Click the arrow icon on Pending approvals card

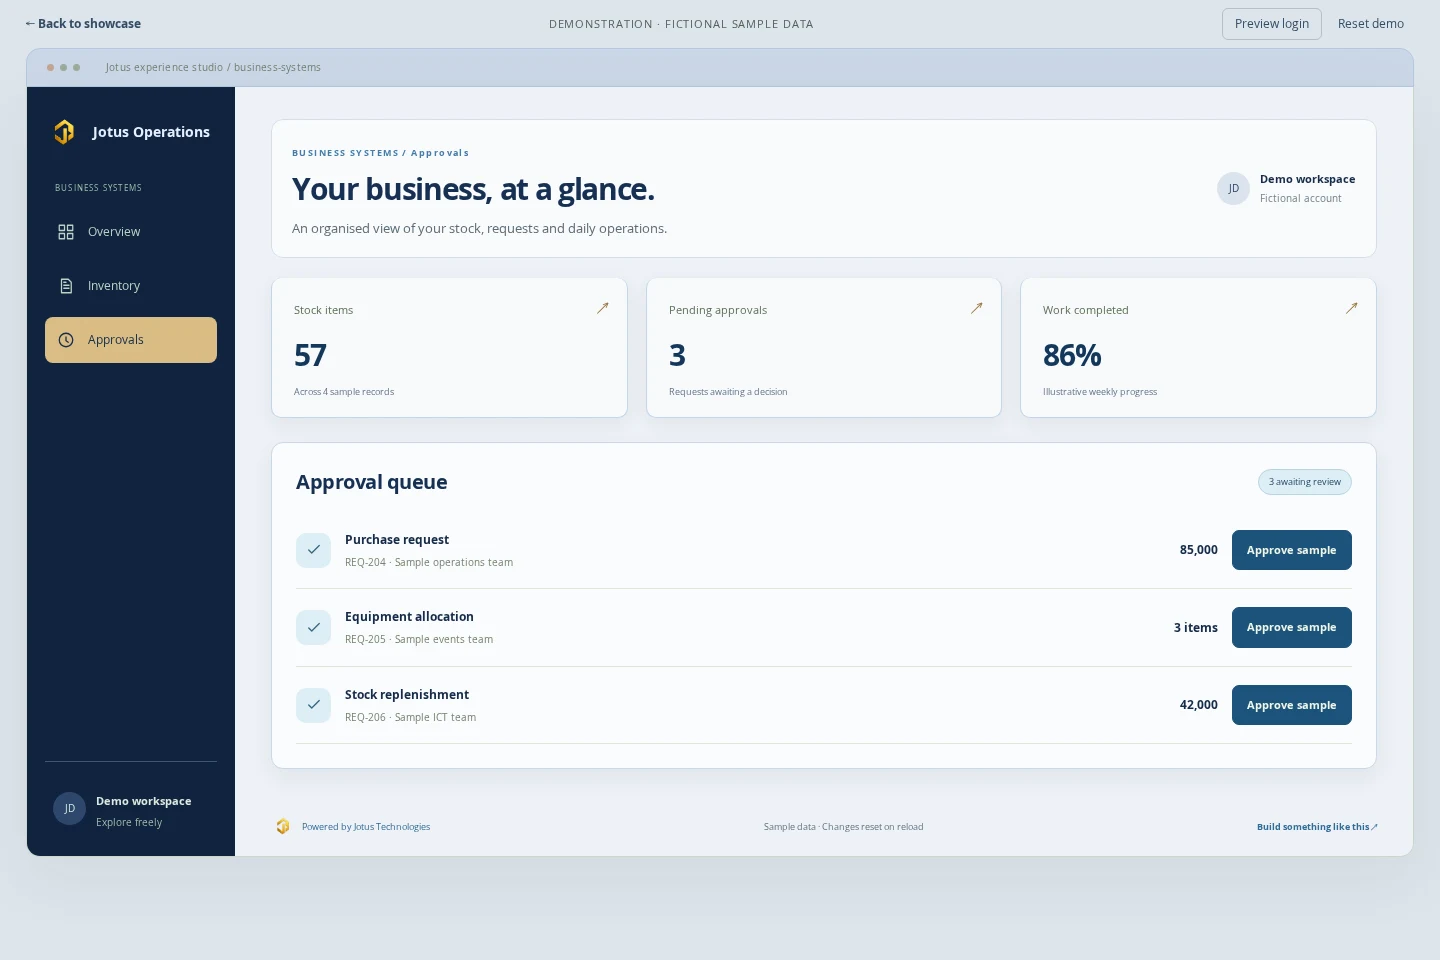pos(976,309)
